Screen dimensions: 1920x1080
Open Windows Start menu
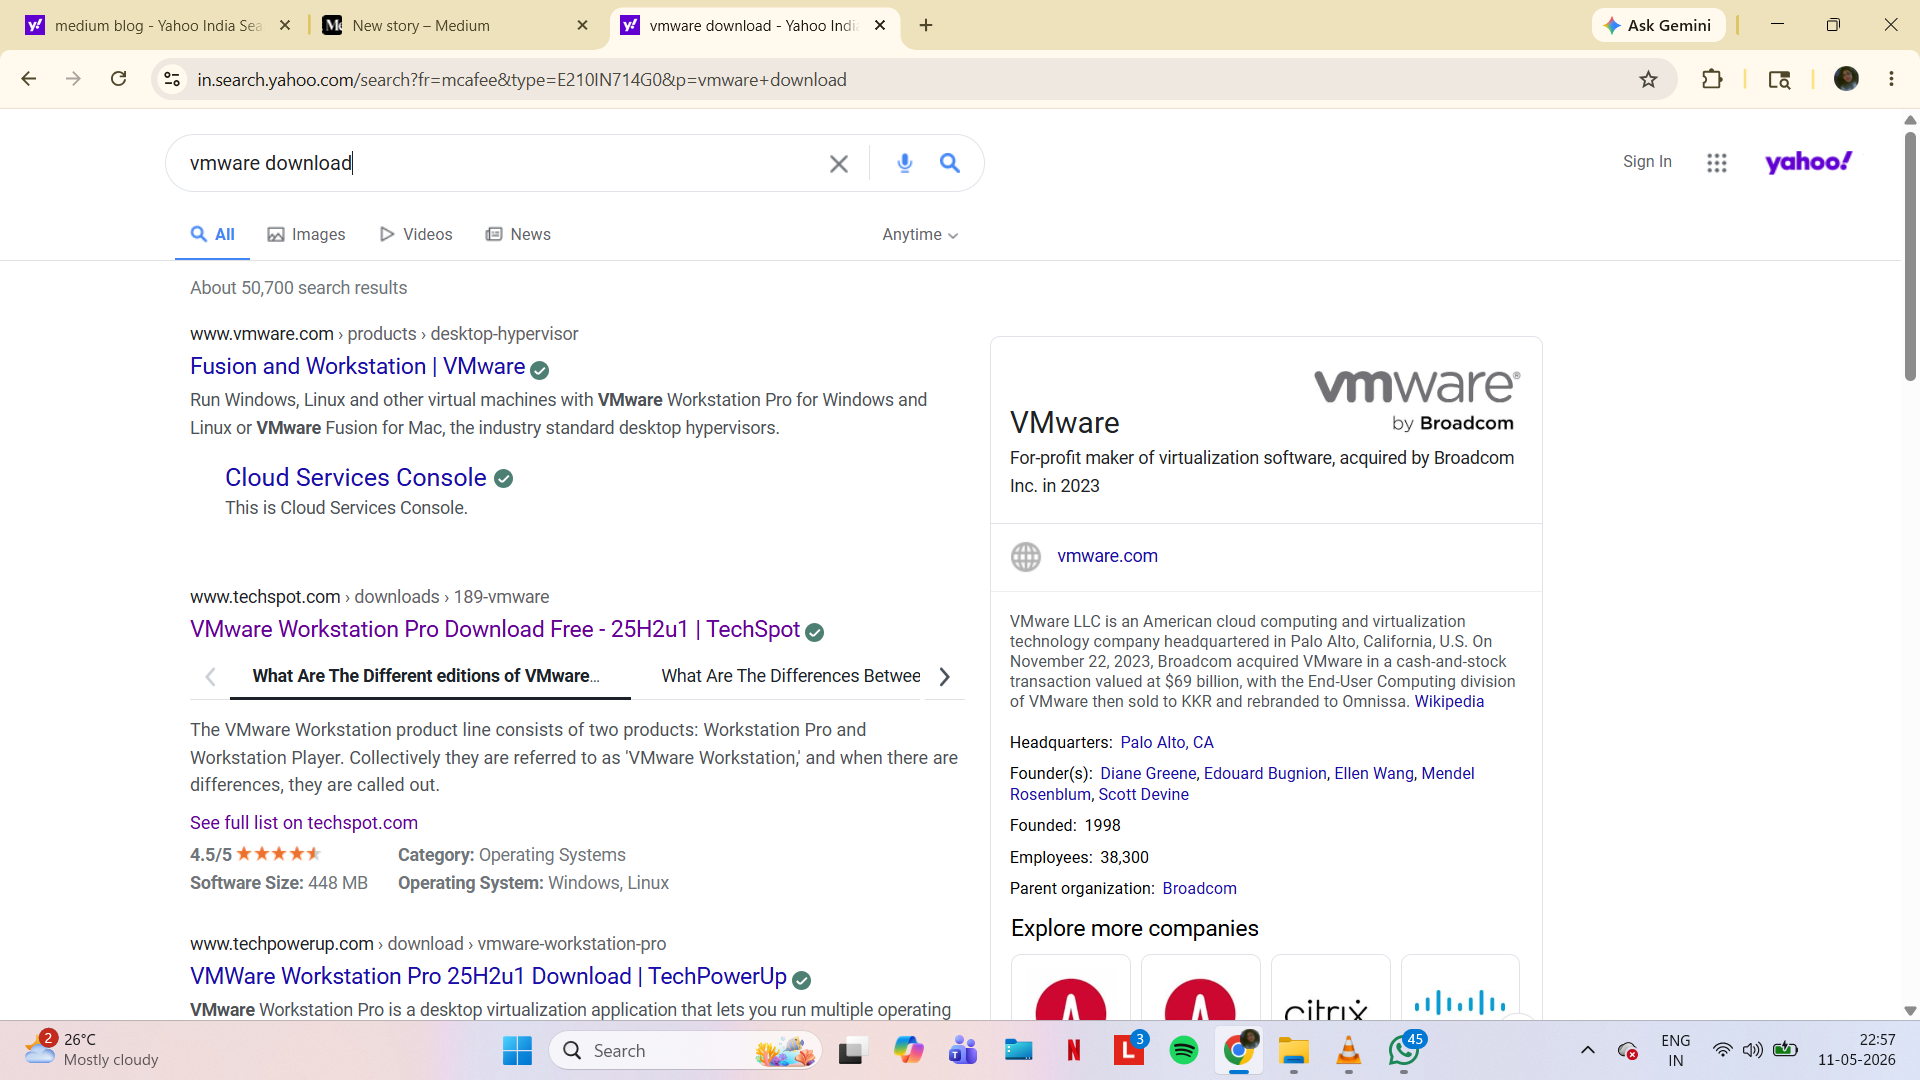coord(517,1050)
